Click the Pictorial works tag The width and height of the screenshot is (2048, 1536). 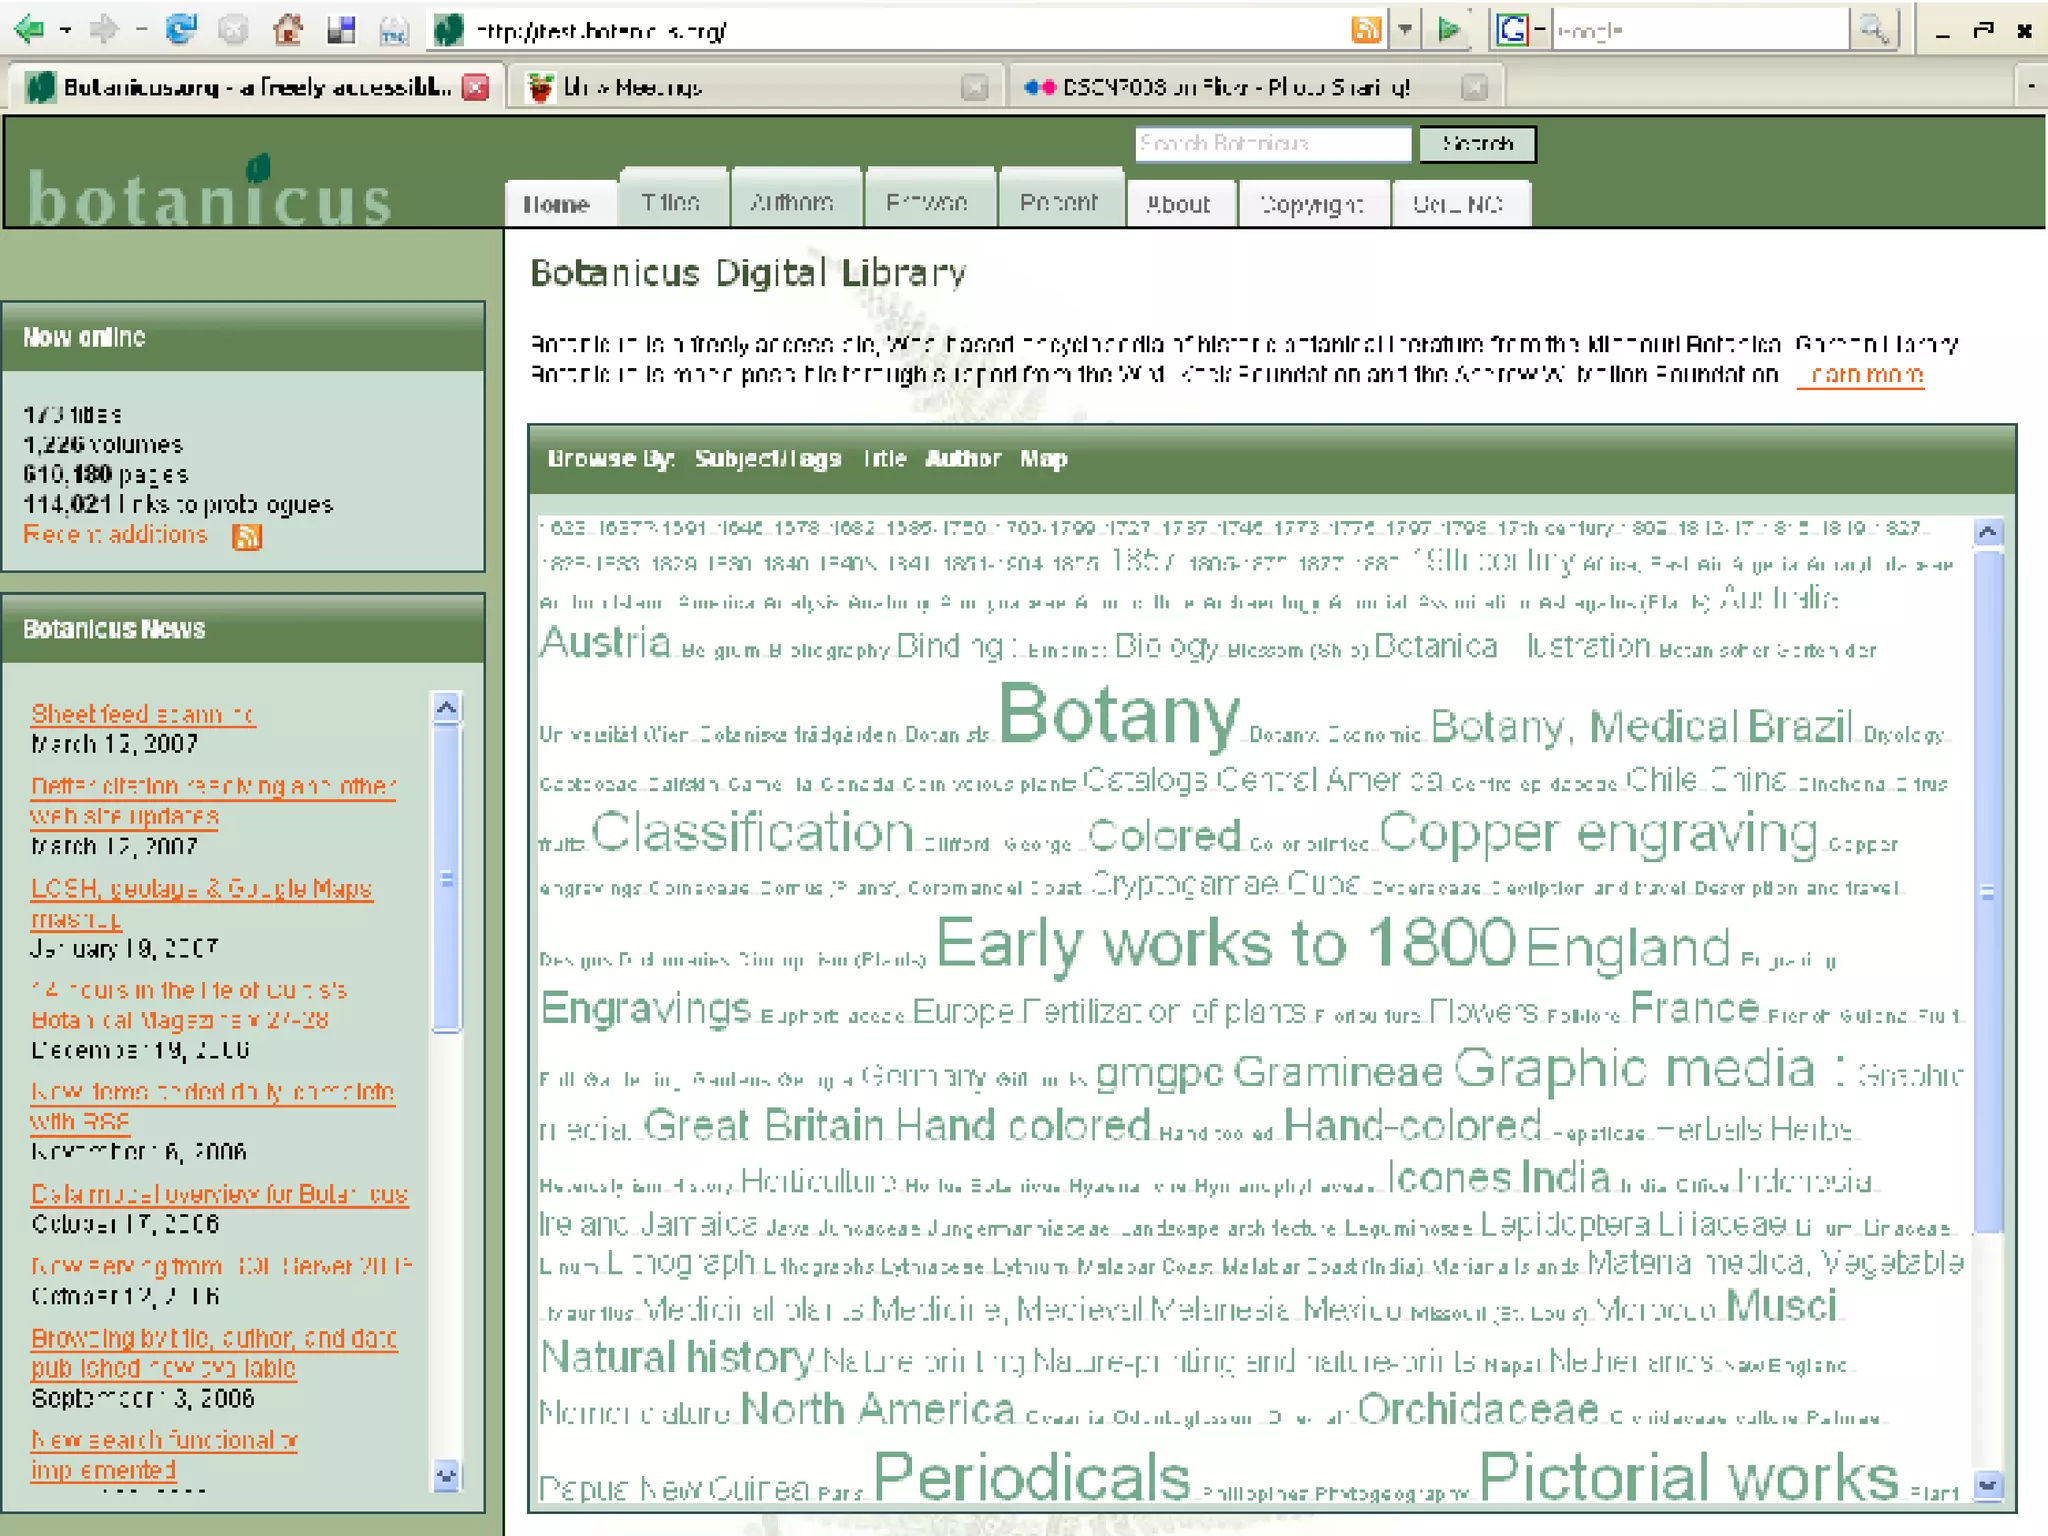[x=1687, y=1476]
